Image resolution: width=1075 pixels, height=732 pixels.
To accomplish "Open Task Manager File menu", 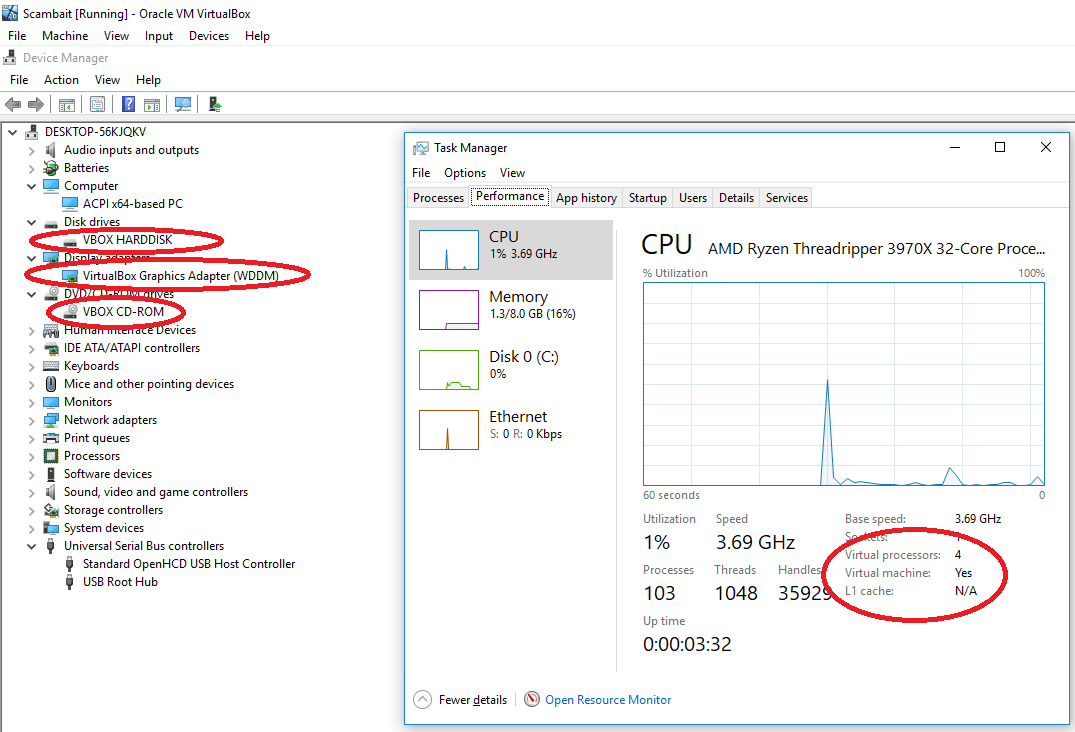I will pyautogui.click(x=421, y=173).
